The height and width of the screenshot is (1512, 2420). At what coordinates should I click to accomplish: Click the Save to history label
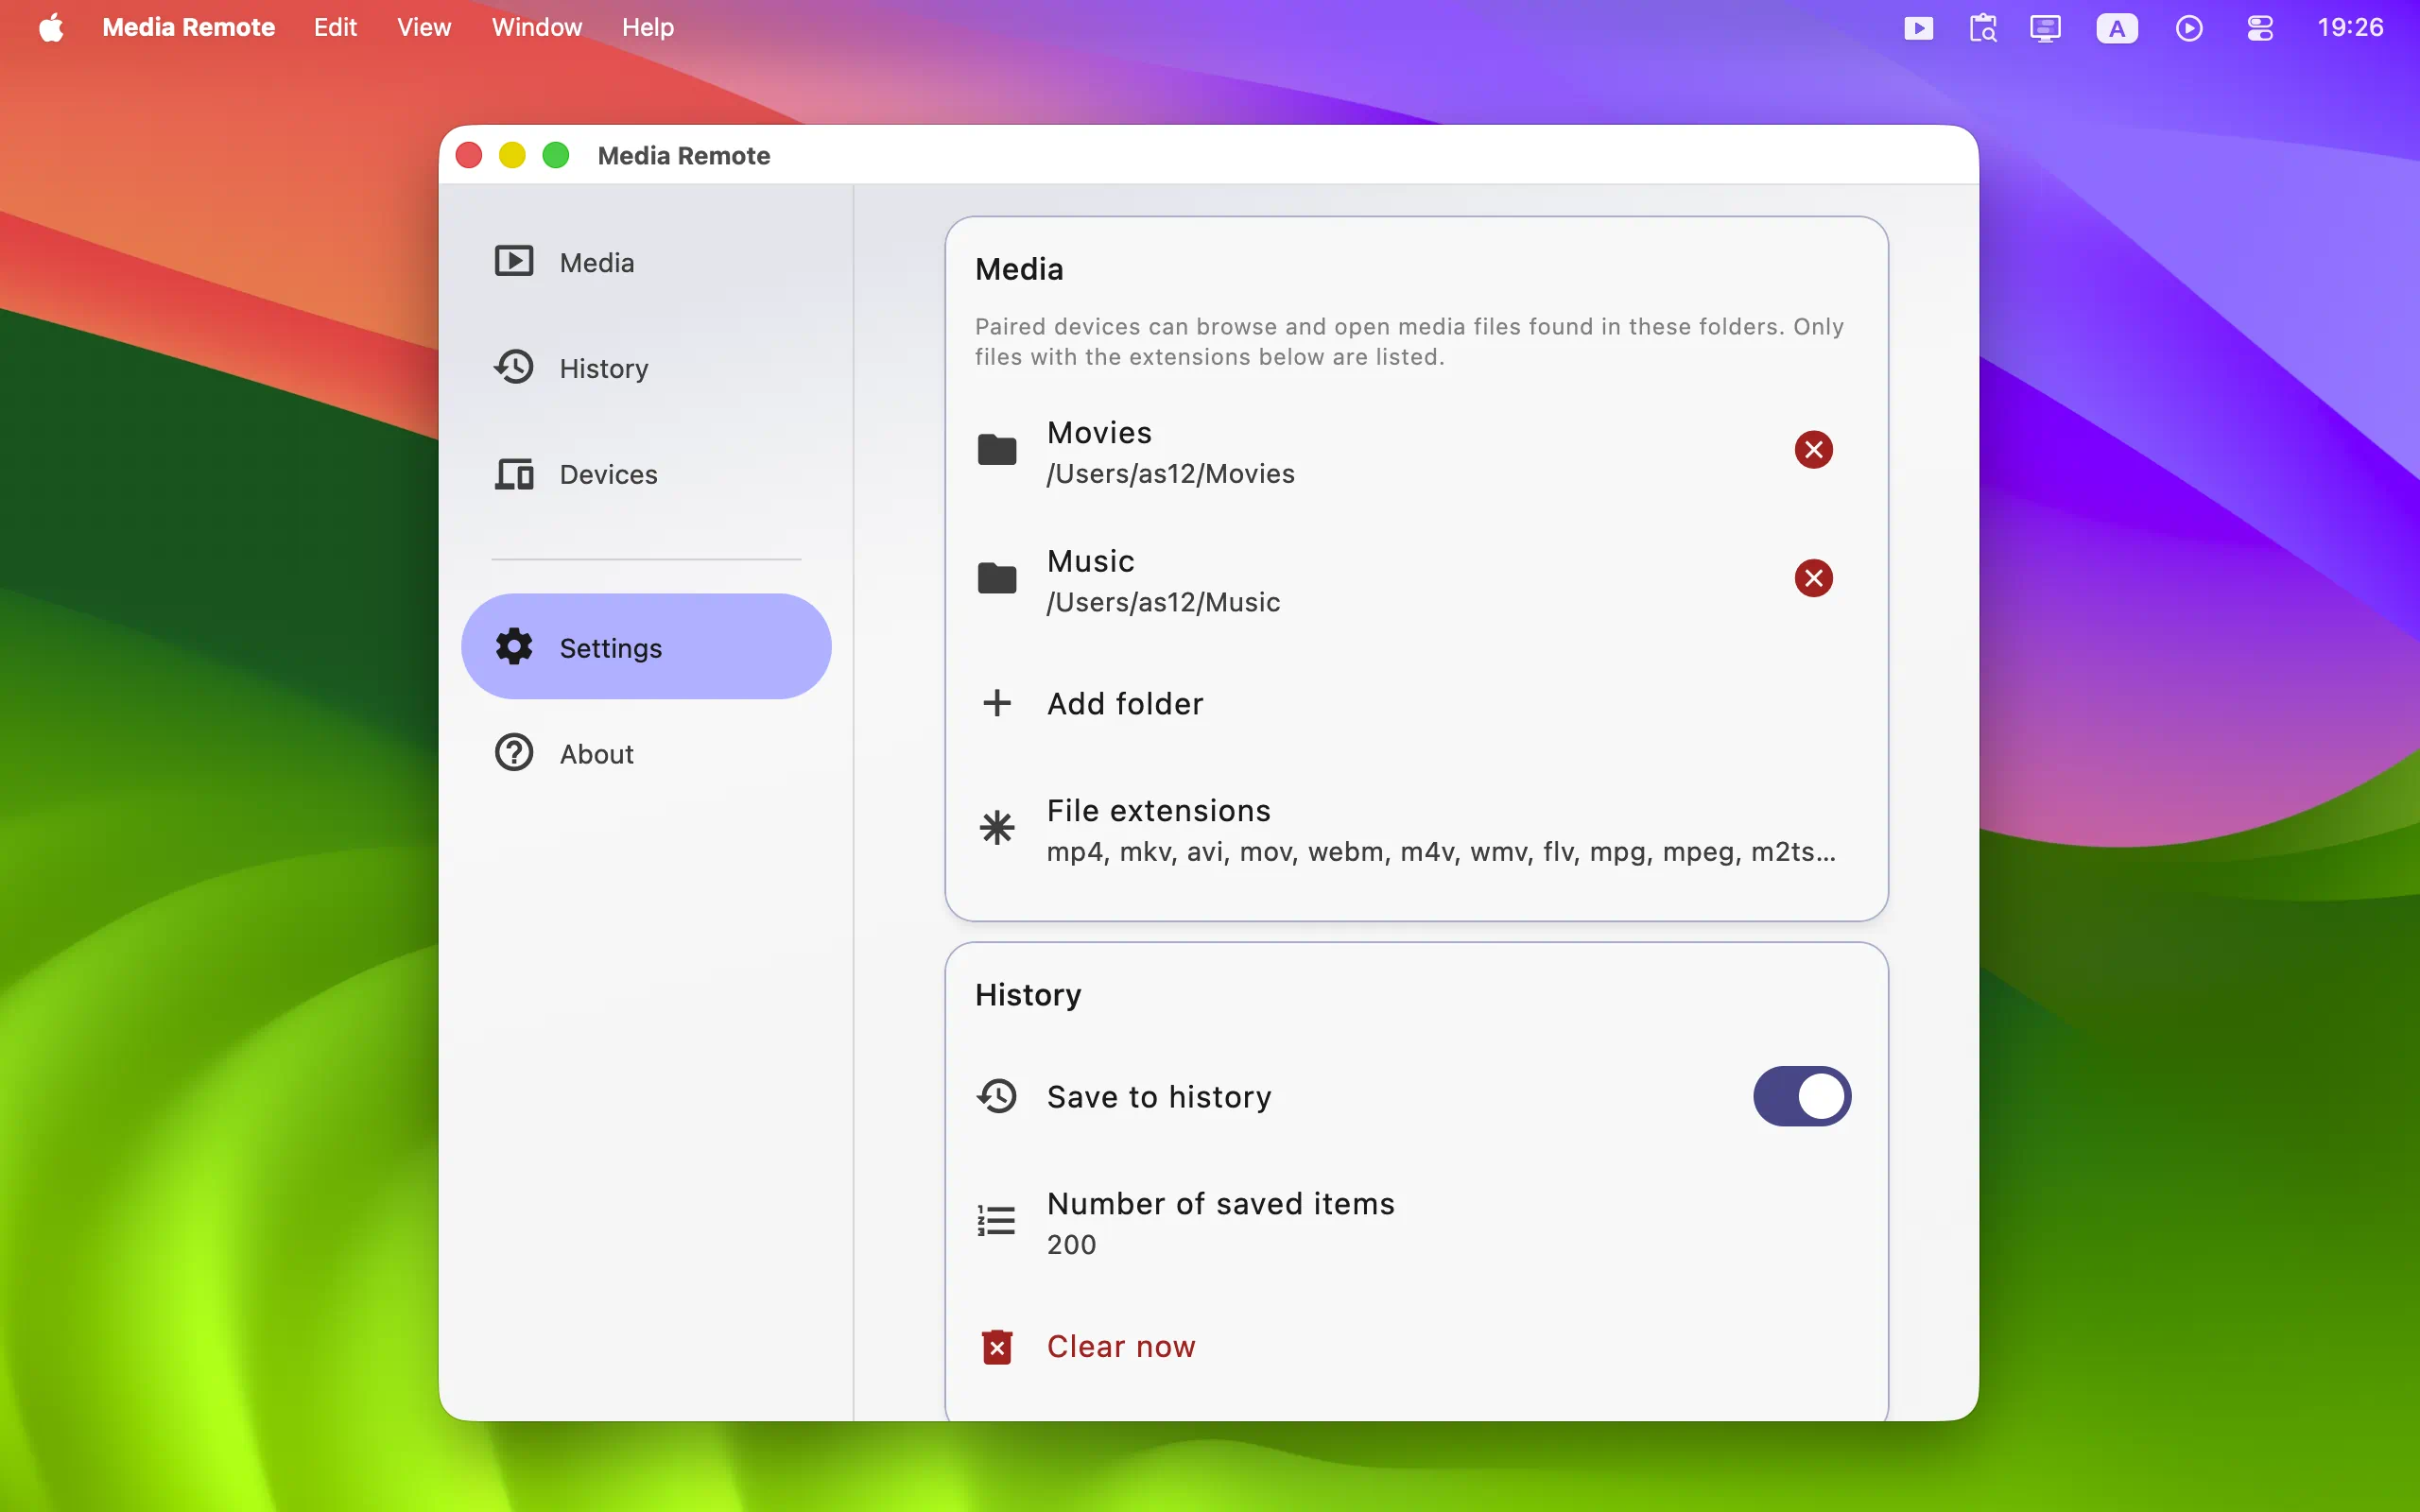click(1159, 1097)
